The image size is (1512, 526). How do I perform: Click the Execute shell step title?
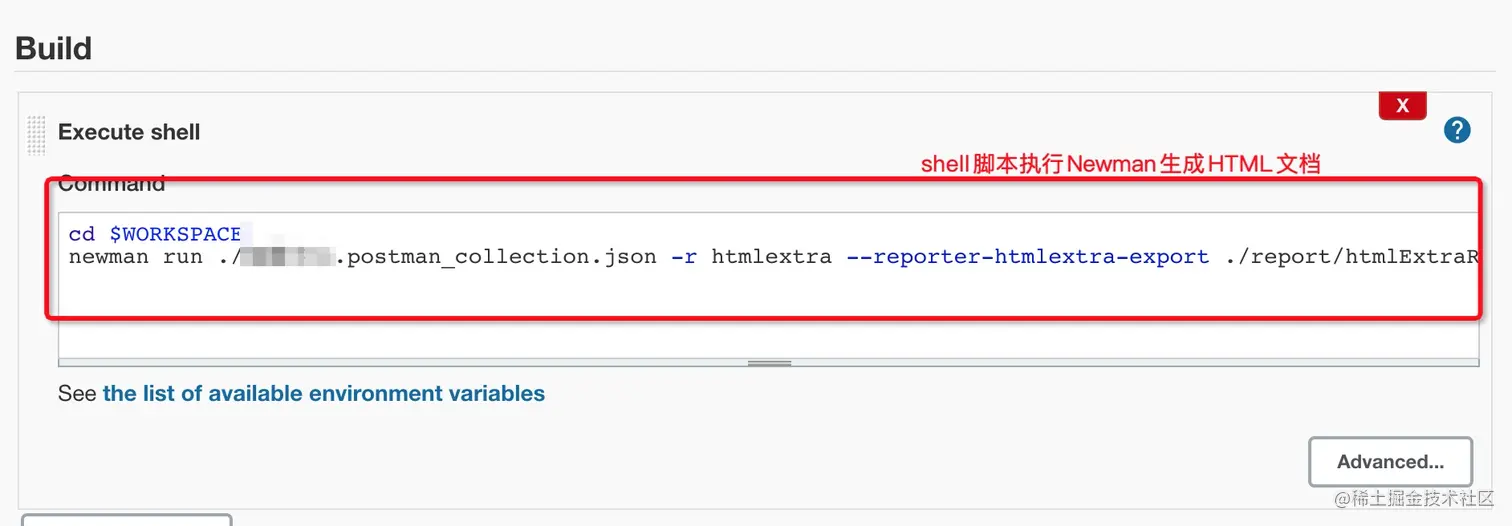tap(129, 132)
